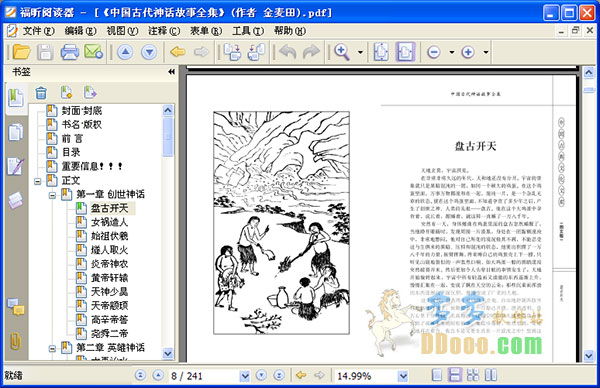Click the page number input field
Viewport: 600px width, 388px height.
[x=204, y=376]
